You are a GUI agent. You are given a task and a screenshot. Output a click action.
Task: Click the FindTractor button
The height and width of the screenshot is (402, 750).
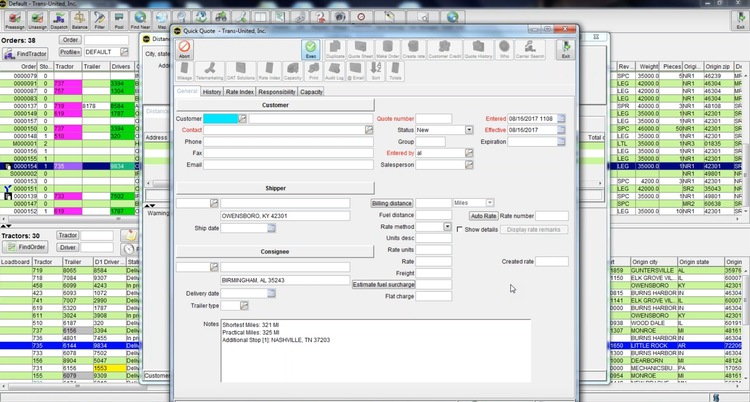point(25,54)
